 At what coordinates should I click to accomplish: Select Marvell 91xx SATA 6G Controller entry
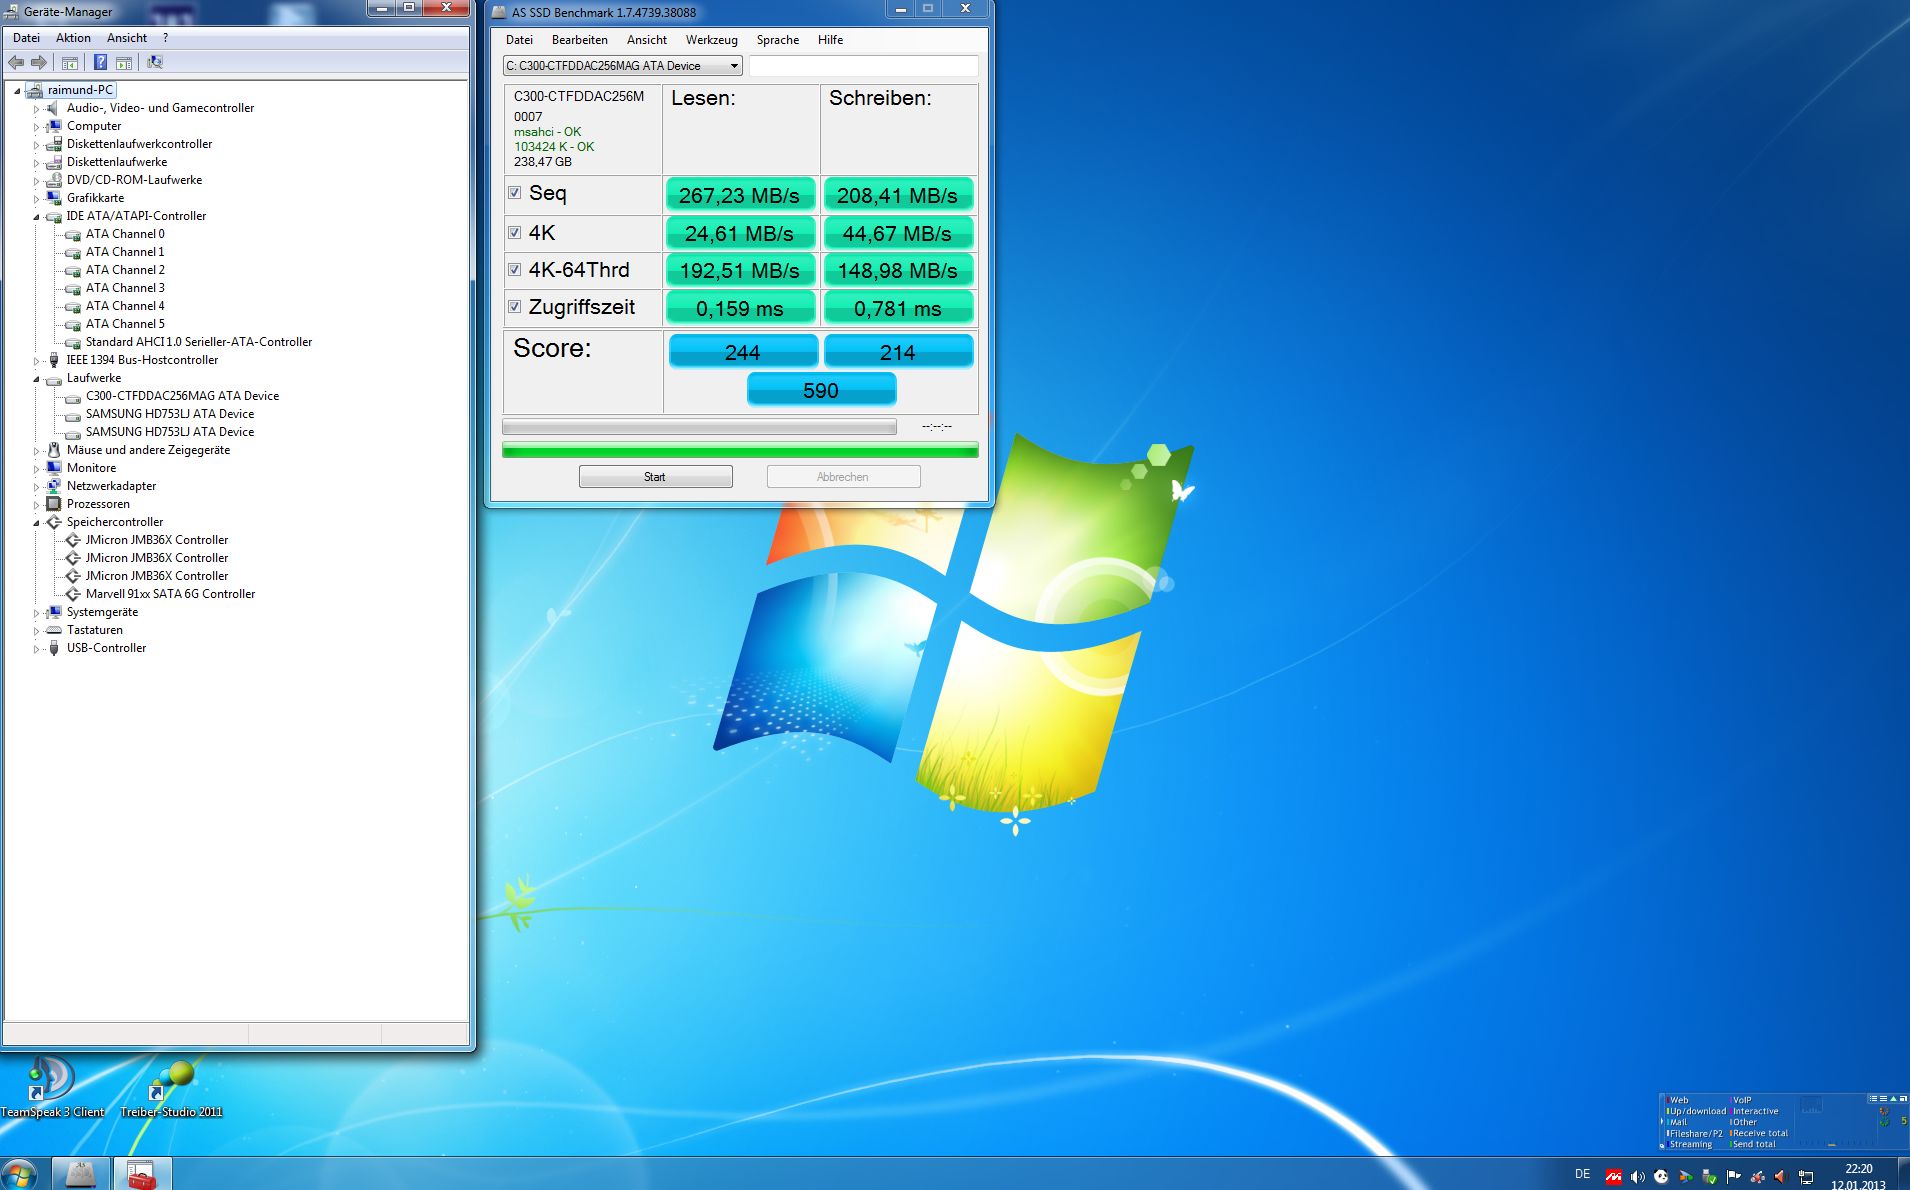[170, 594]
